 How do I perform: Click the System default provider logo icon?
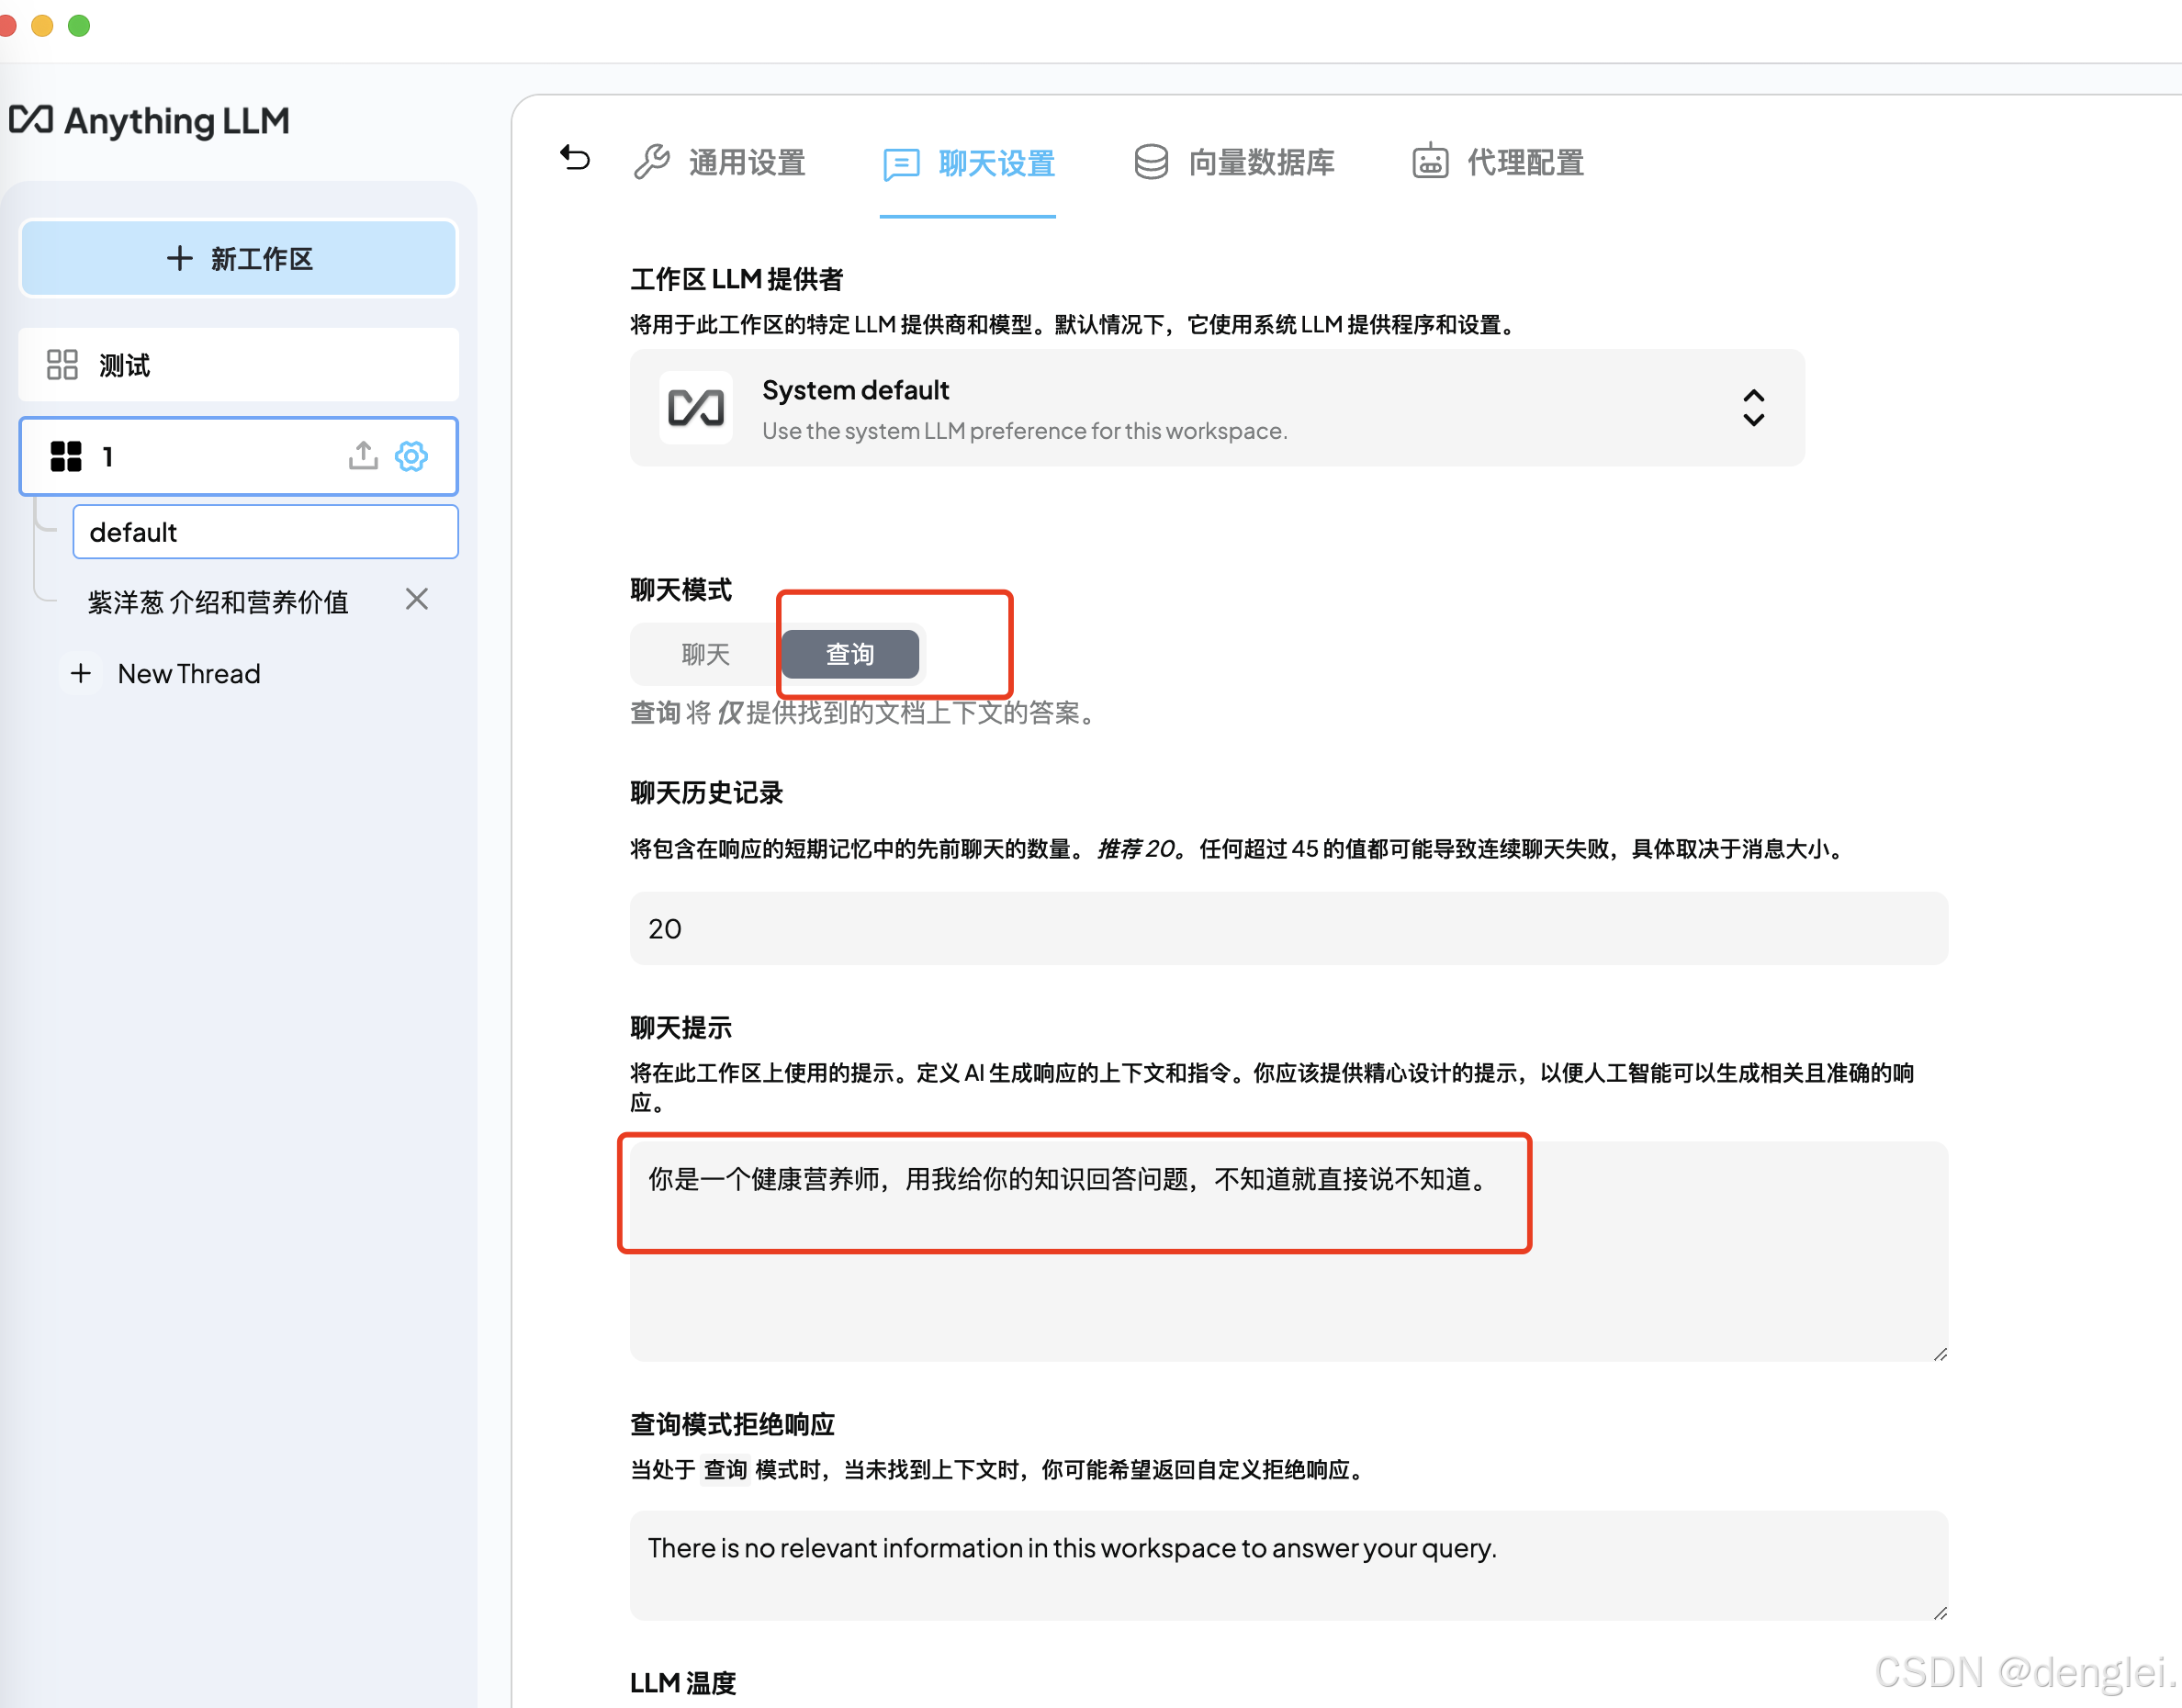point(696,408)
